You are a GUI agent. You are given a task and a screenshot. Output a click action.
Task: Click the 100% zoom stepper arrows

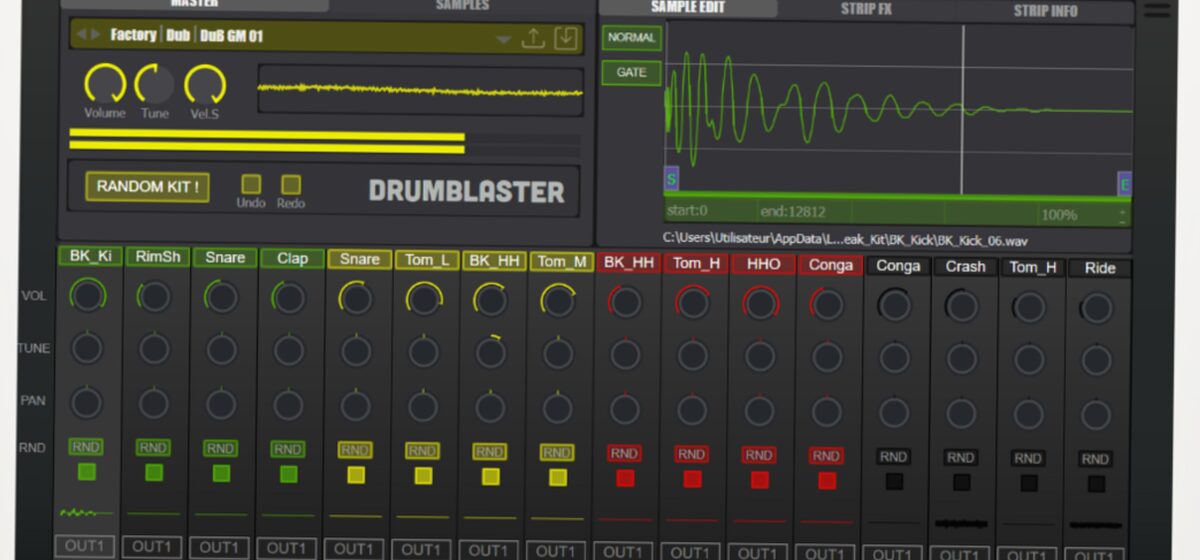coord(1122,215)
